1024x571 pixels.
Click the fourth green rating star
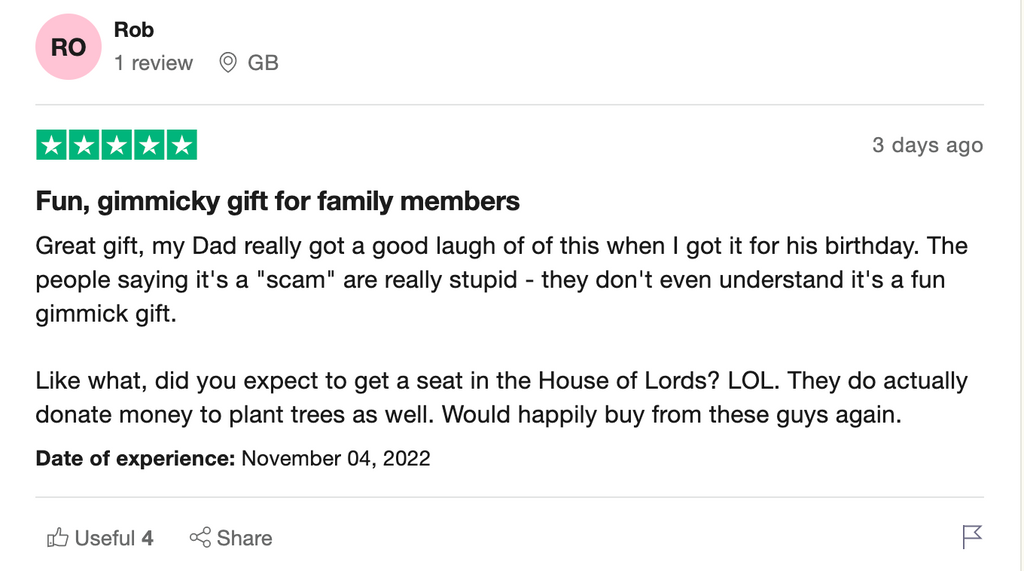click(x=149, y=145)
